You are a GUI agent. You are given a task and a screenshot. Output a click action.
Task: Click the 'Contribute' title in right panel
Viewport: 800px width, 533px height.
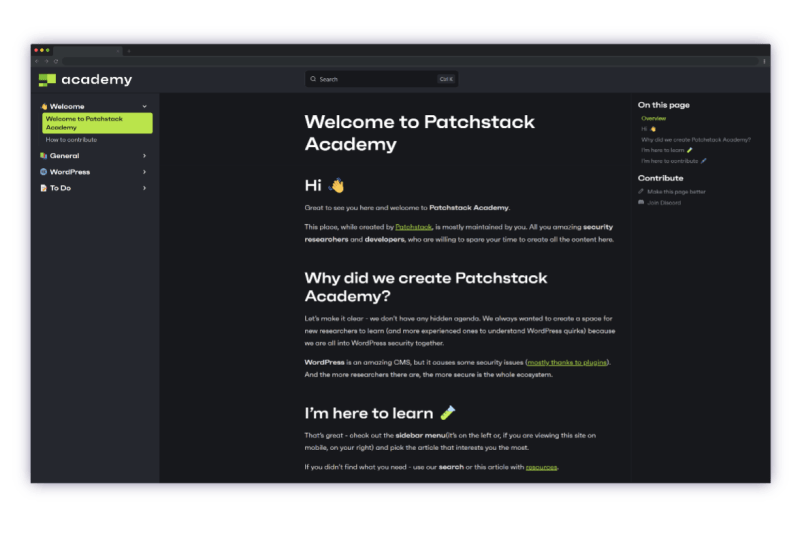660,178
